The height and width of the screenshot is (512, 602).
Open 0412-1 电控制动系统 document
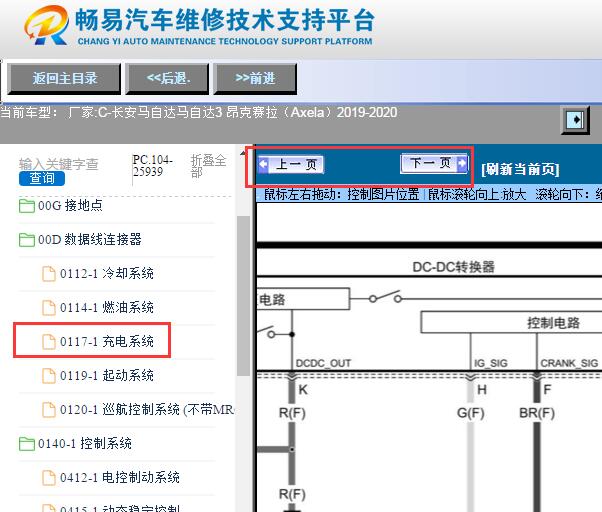tap(120, 477)
